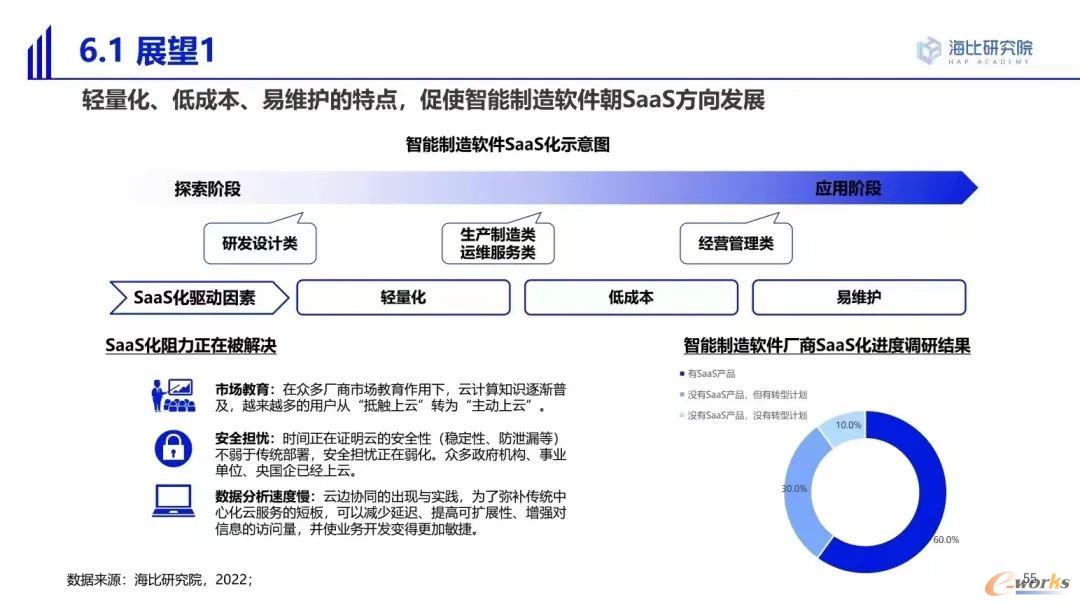This screenshot has width=1080, height=606.
Task: Click the laptop icon beside 数据分析速度慢
Action: (x=173, y=501)
